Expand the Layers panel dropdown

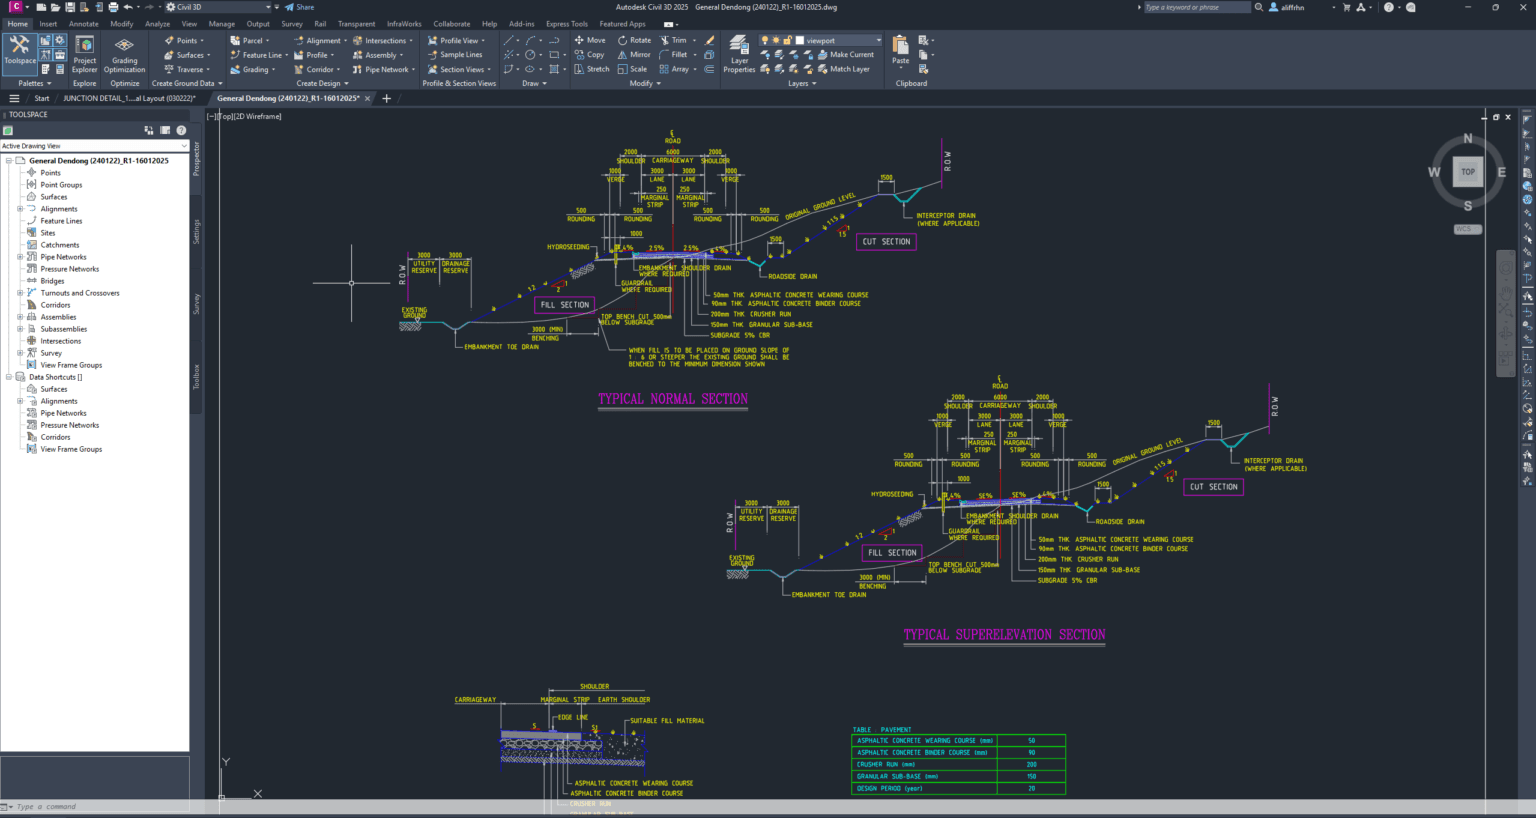[802, 83]
